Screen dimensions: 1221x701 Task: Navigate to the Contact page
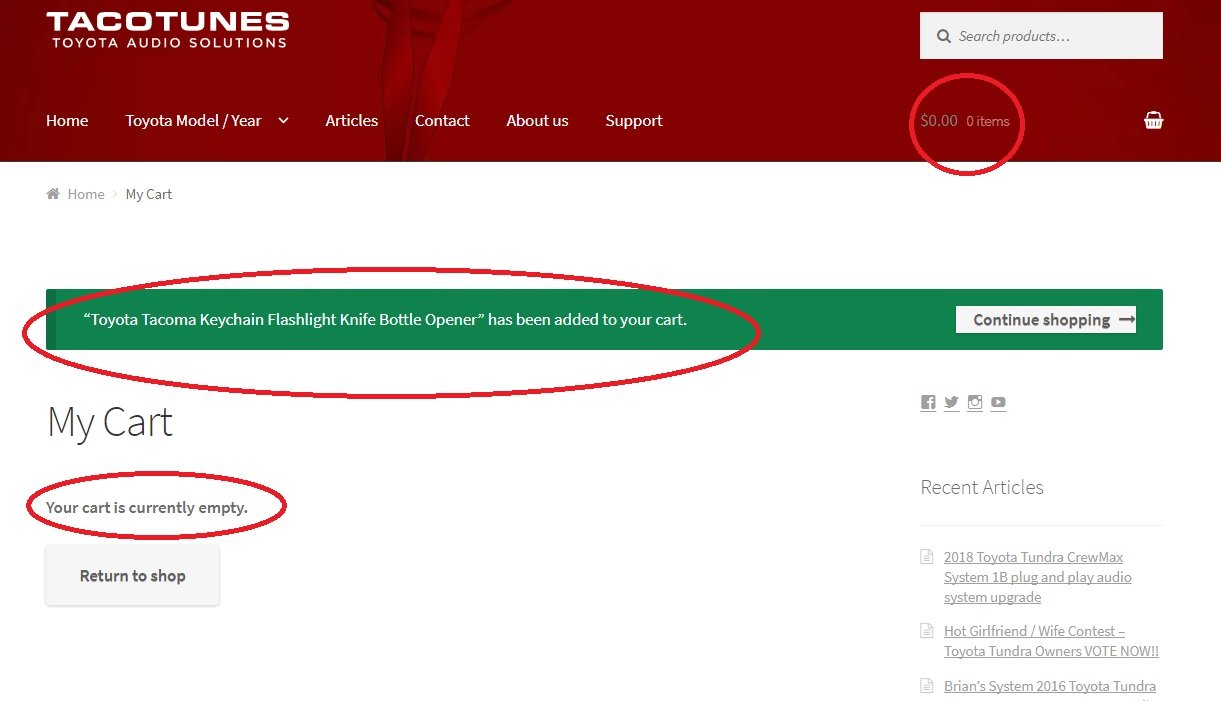click(x=442, y=121)
